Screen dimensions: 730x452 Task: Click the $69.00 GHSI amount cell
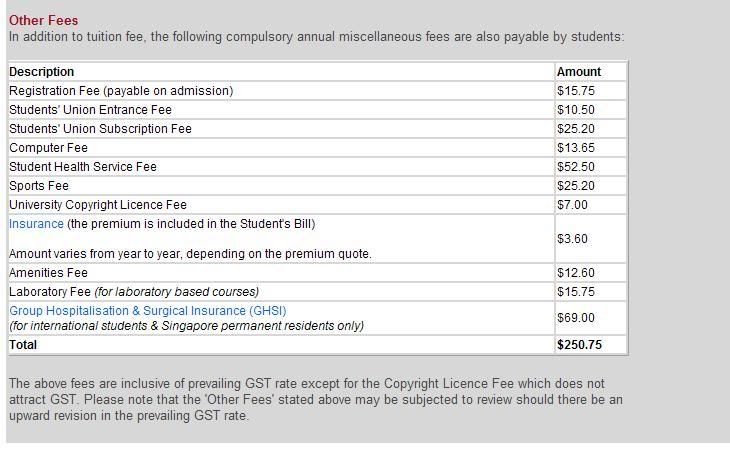click(x=576, y=318)
